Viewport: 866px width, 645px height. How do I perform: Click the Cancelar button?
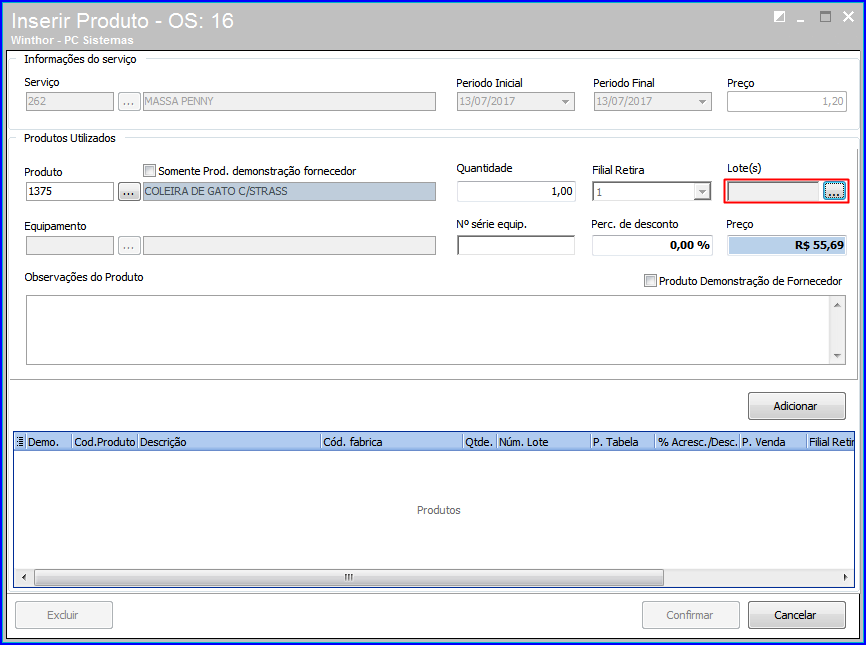point(796,615)
